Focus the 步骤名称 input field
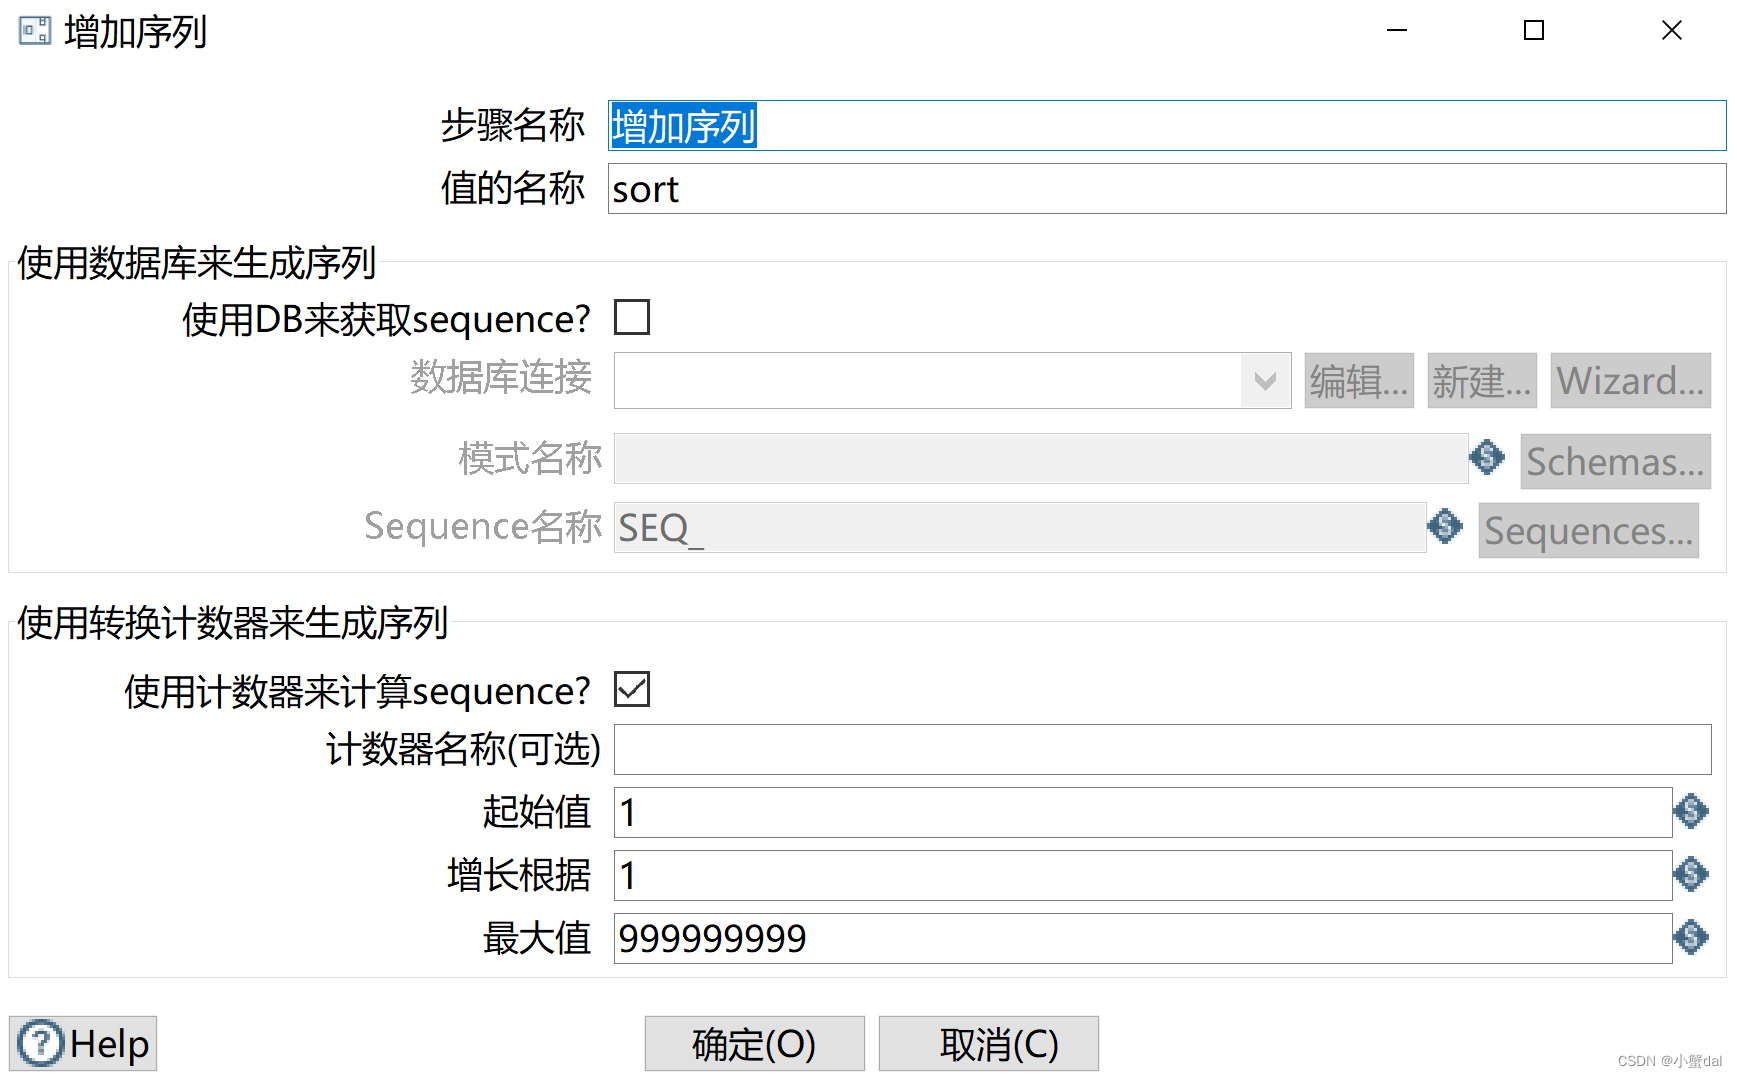1737x1078 pixels. pyautogui.click(x=1167, y=126)
